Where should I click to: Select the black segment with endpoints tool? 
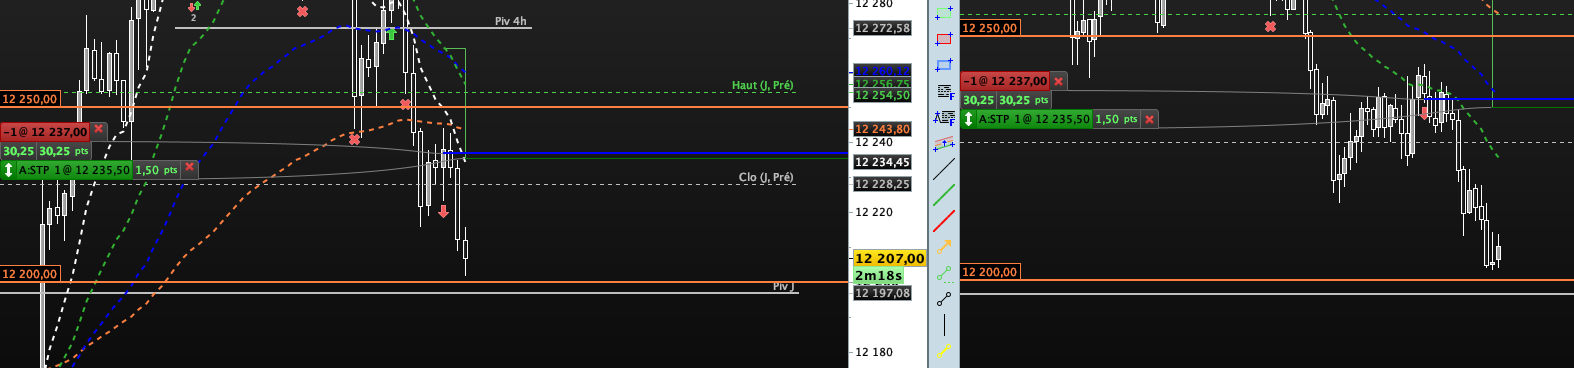[x=943, y=299]
